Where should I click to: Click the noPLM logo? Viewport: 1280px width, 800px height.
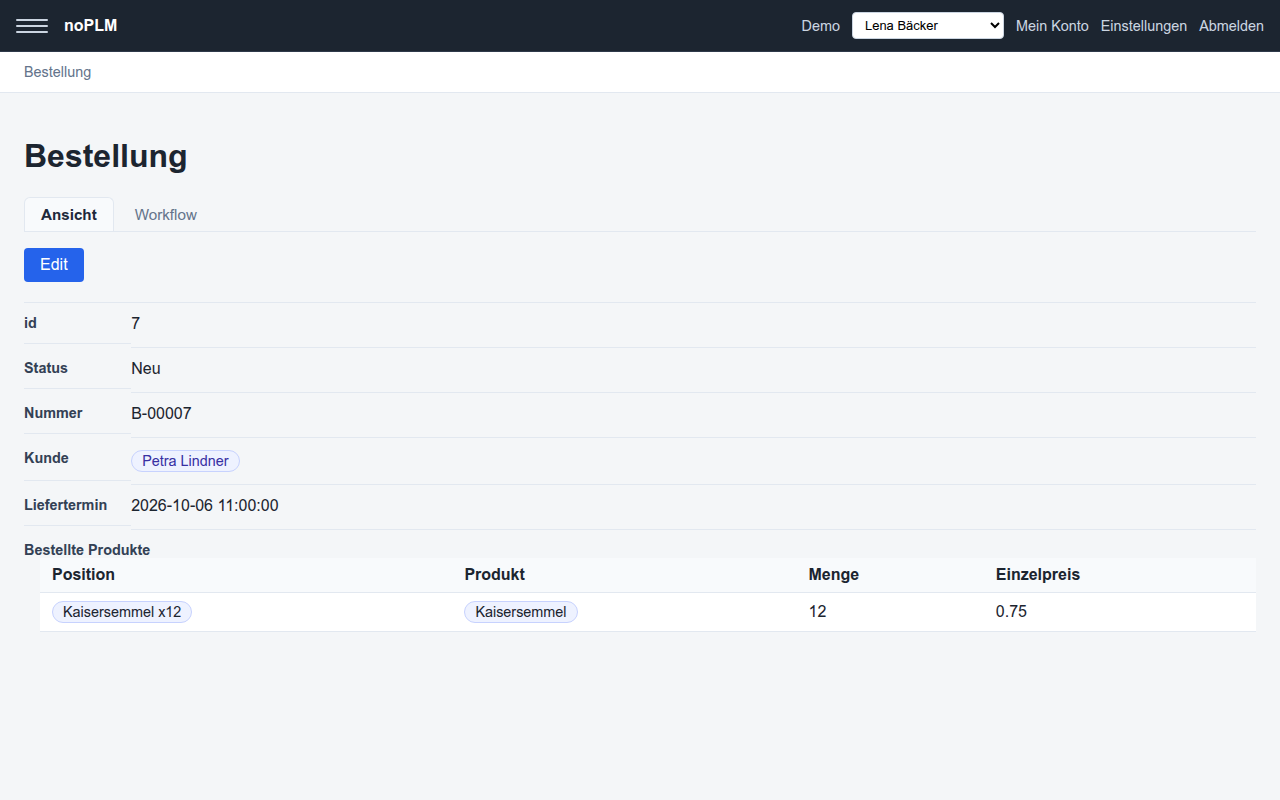click(90, 26)
